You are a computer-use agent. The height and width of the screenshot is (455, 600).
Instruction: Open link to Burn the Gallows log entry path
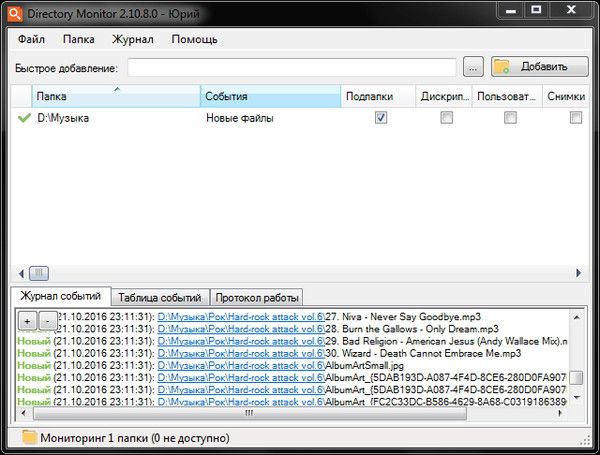pos(240,329)
